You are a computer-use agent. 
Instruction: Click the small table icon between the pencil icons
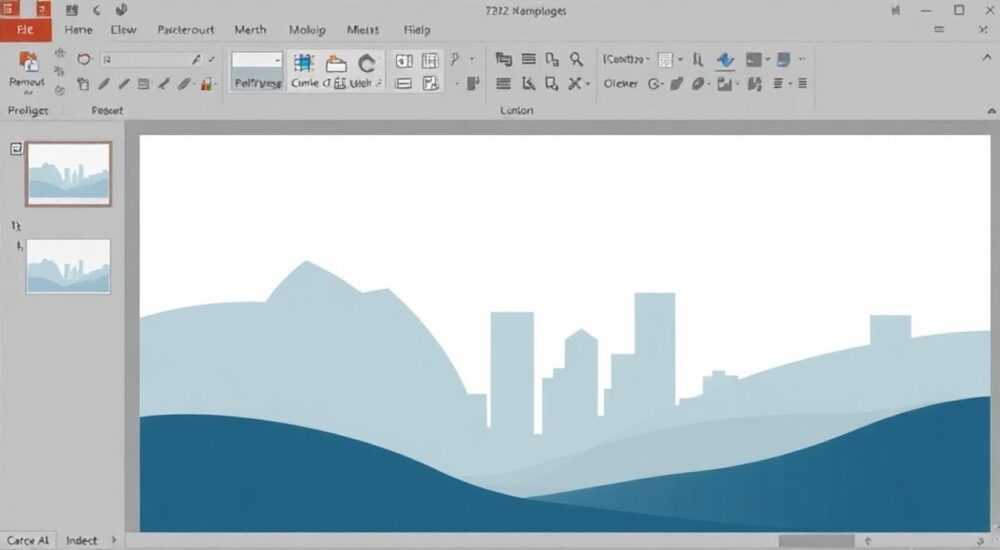tap(143, 84)
